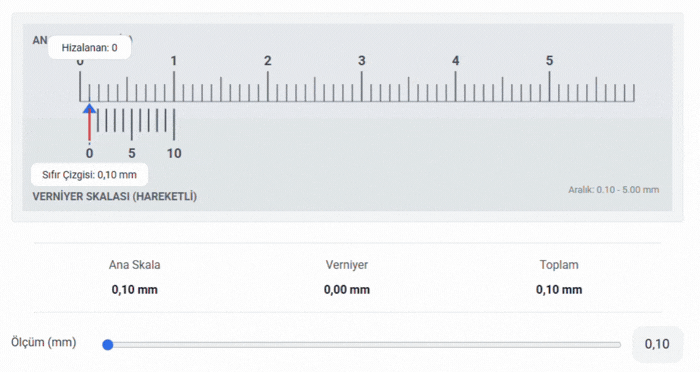Click the Toplam value 0,10 mm
This screenshot has width=700, height=372.
[559, 290]
